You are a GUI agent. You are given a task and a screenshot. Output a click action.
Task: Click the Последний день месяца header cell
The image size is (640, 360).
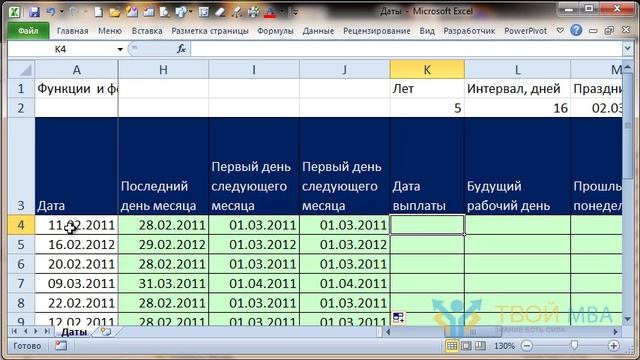click(163, 166)
